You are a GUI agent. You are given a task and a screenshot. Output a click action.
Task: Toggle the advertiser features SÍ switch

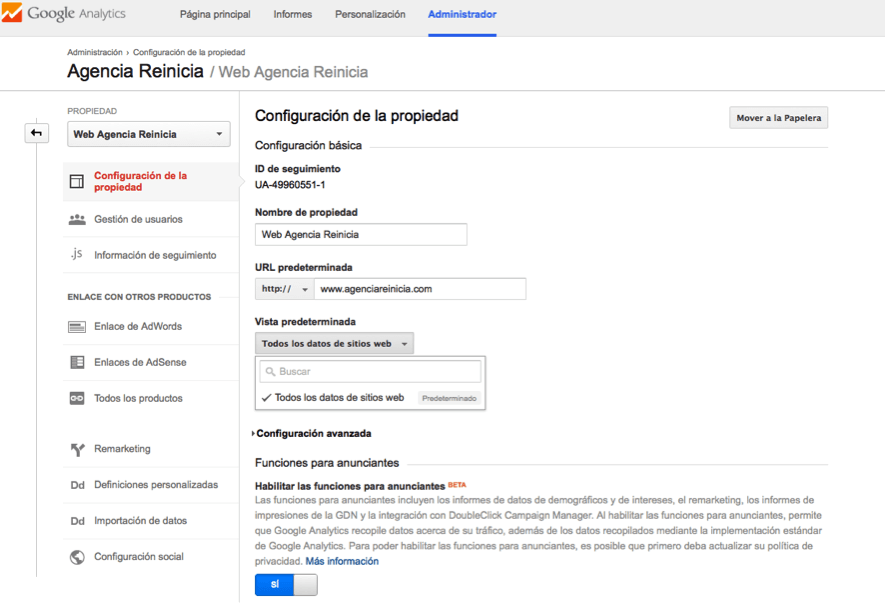286,585
